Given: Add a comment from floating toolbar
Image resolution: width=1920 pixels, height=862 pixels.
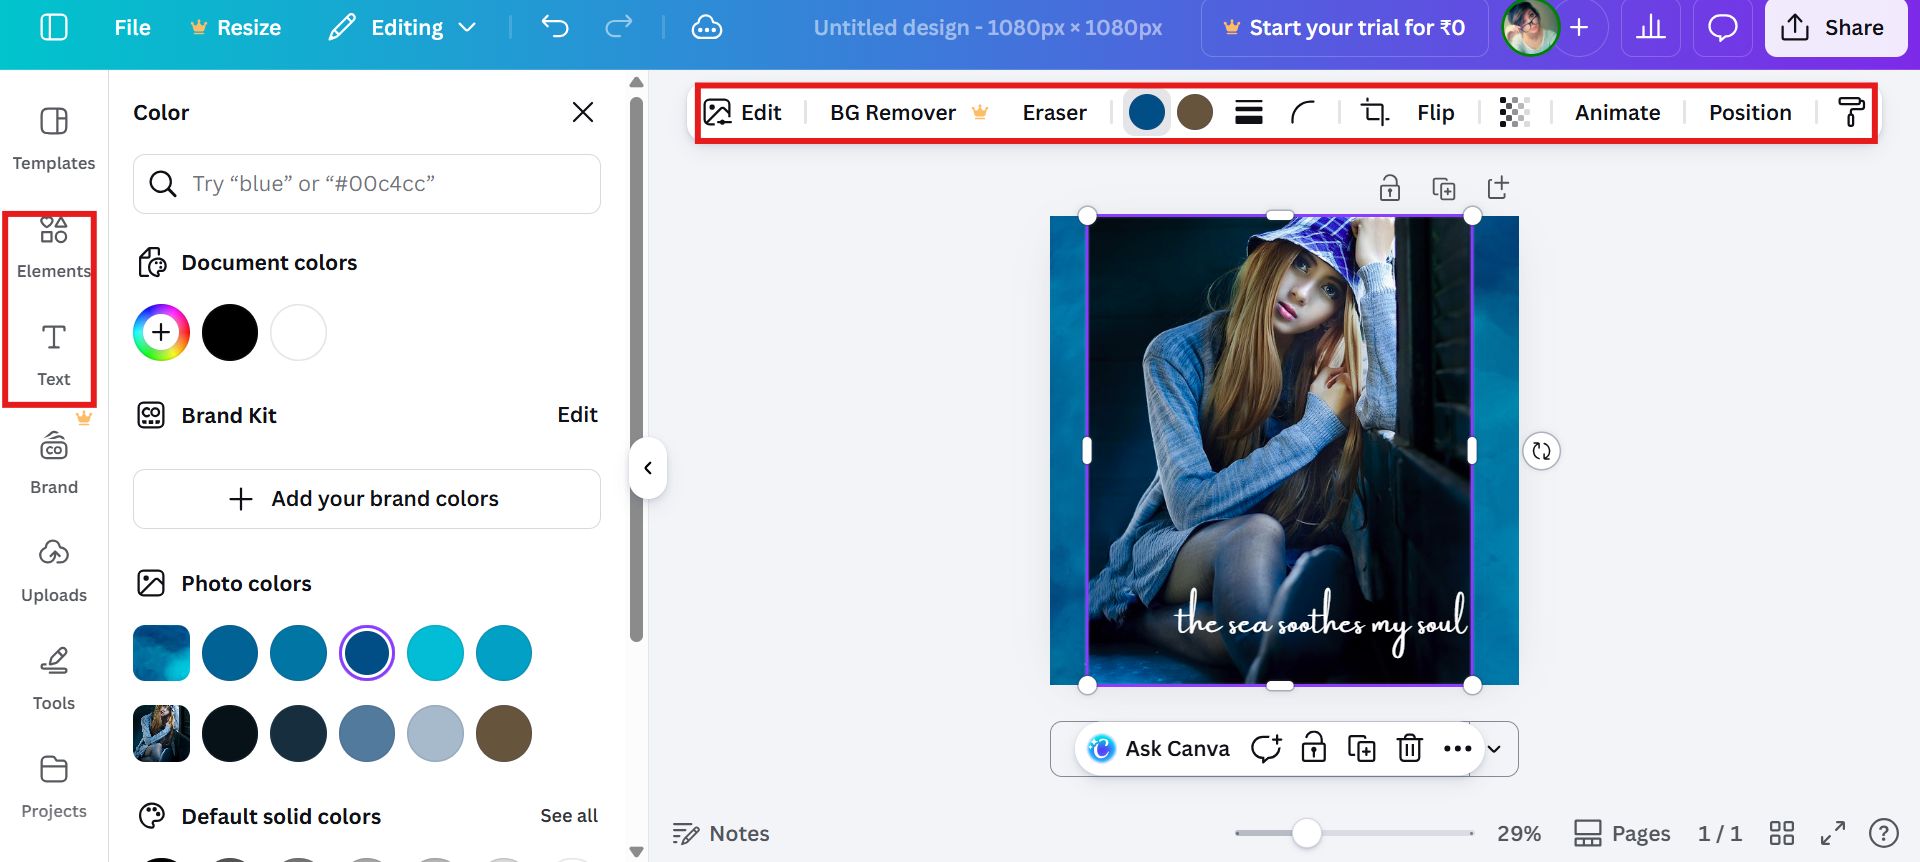Looking at the screenshot, I should (x=1266, y=749).
